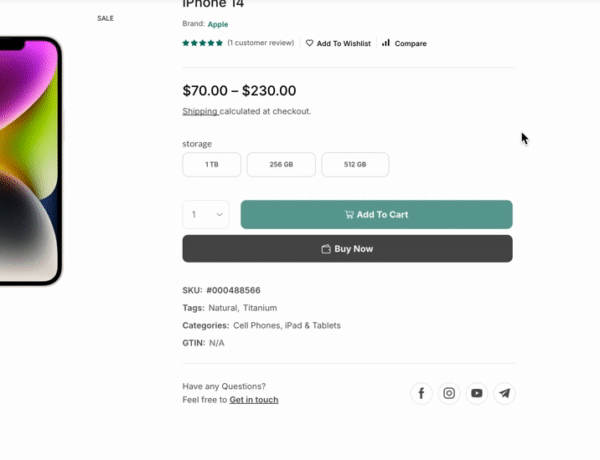Viewport: 600px width, 460px height.
Task: Open the Instagram social icon
Action: coord(449,393)
